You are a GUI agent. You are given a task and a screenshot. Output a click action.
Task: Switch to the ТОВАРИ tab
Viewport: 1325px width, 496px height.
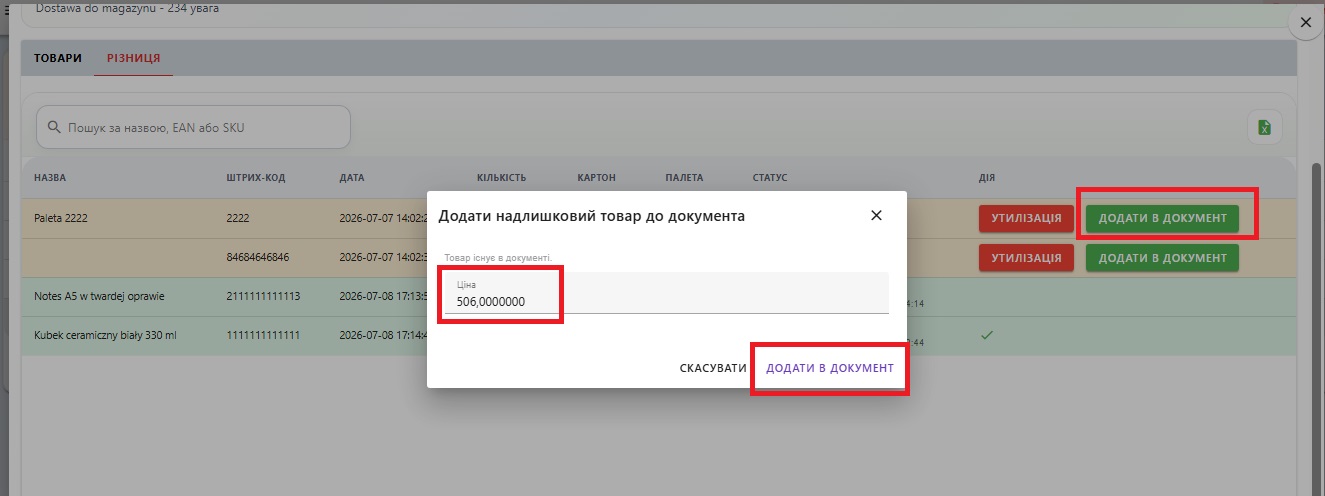coord(58,58)
